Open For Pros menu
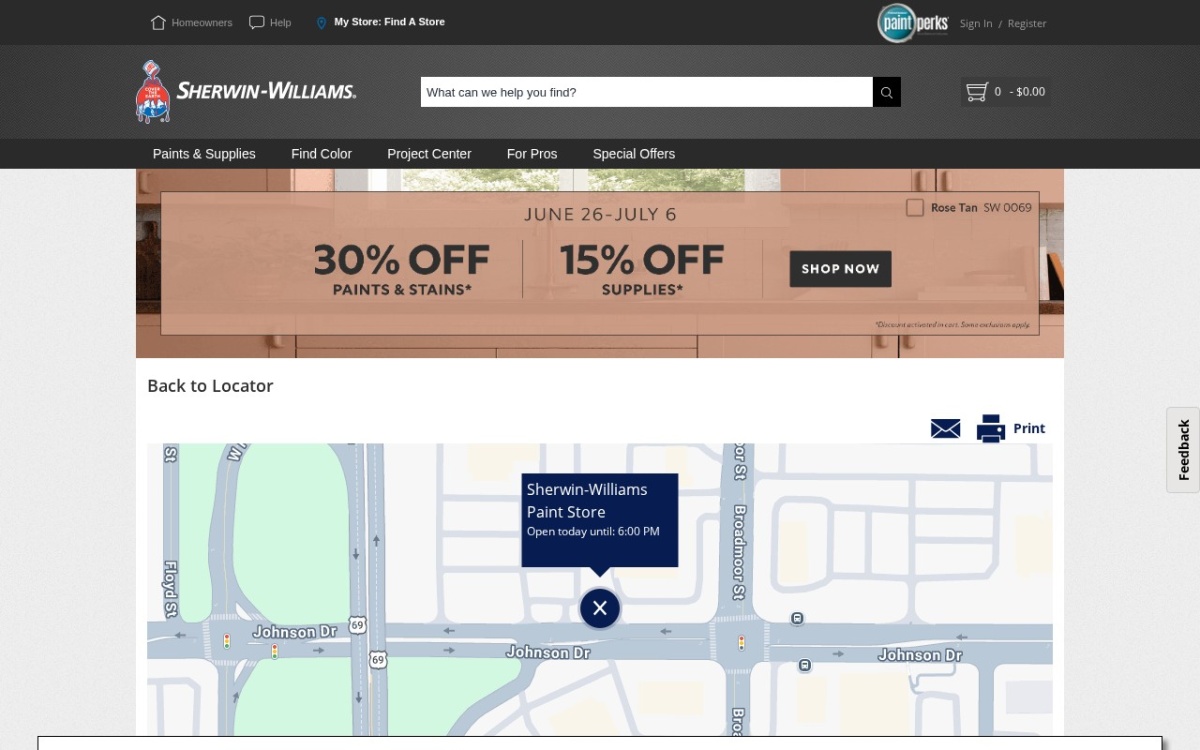This screenshot has width=1200, height=750. (532, 153)
